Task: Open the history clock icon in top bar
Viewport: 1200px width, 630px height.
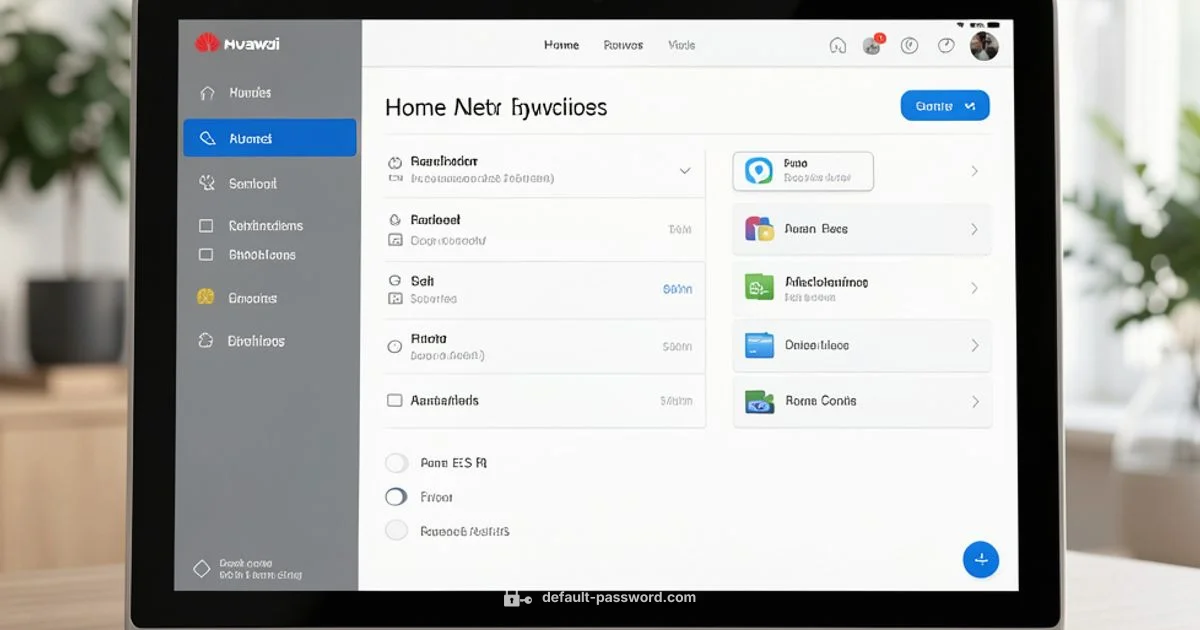Action: [x=944, y=44]
